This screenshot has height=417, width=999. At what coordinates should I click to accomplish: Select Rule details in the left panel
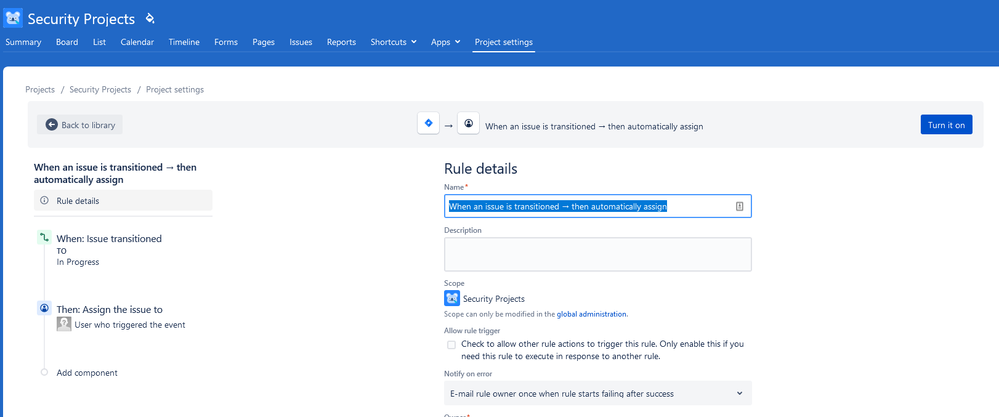tap(123, 201)
